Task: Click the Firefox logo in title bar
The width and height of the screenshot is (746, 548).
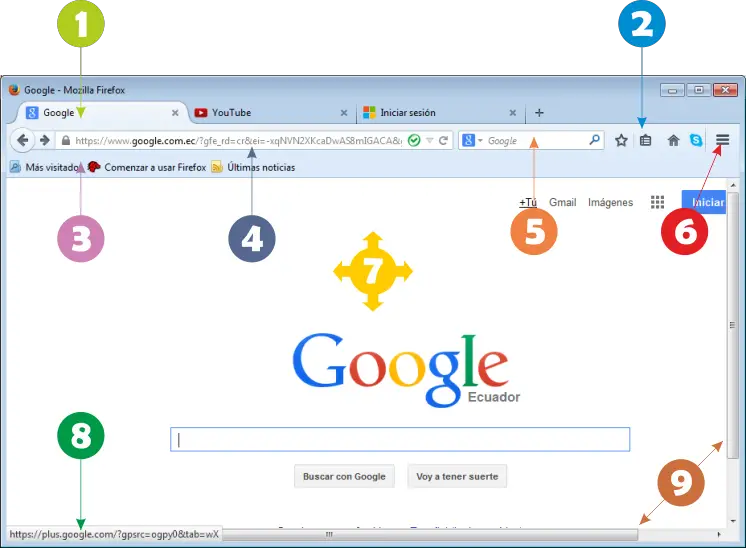Action: (x=14, y=89)
